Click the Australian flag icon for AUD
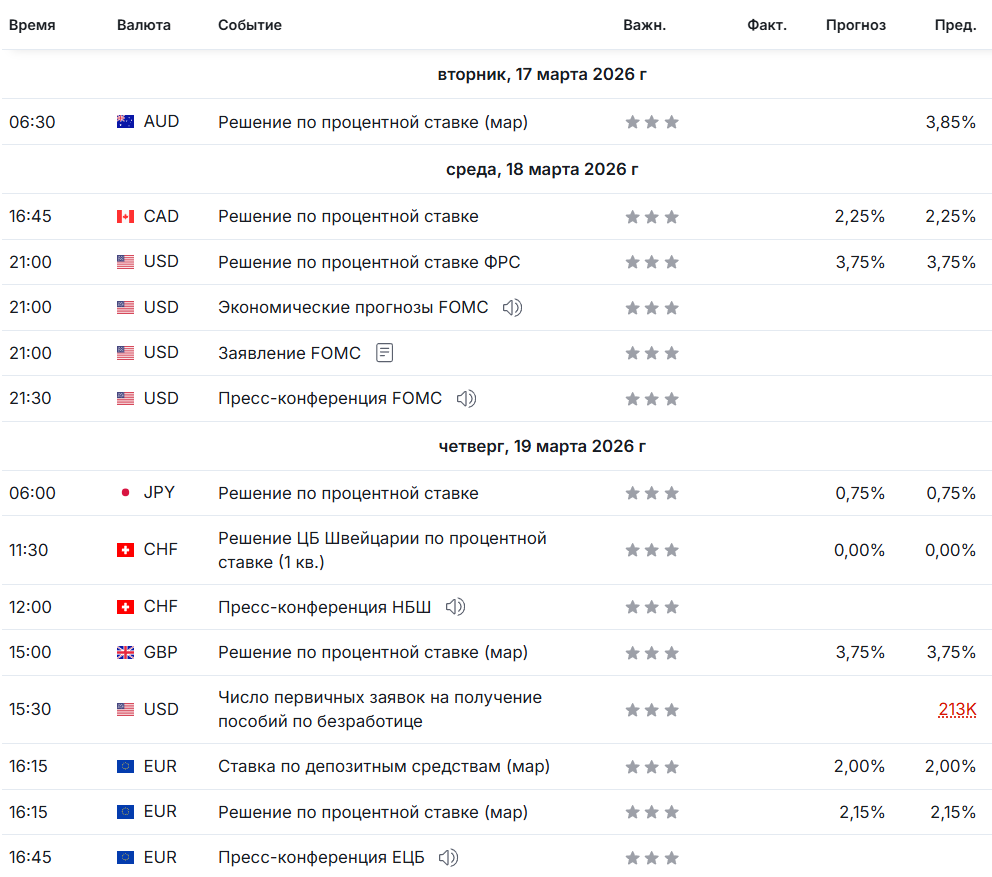 [x=125, y=122]
